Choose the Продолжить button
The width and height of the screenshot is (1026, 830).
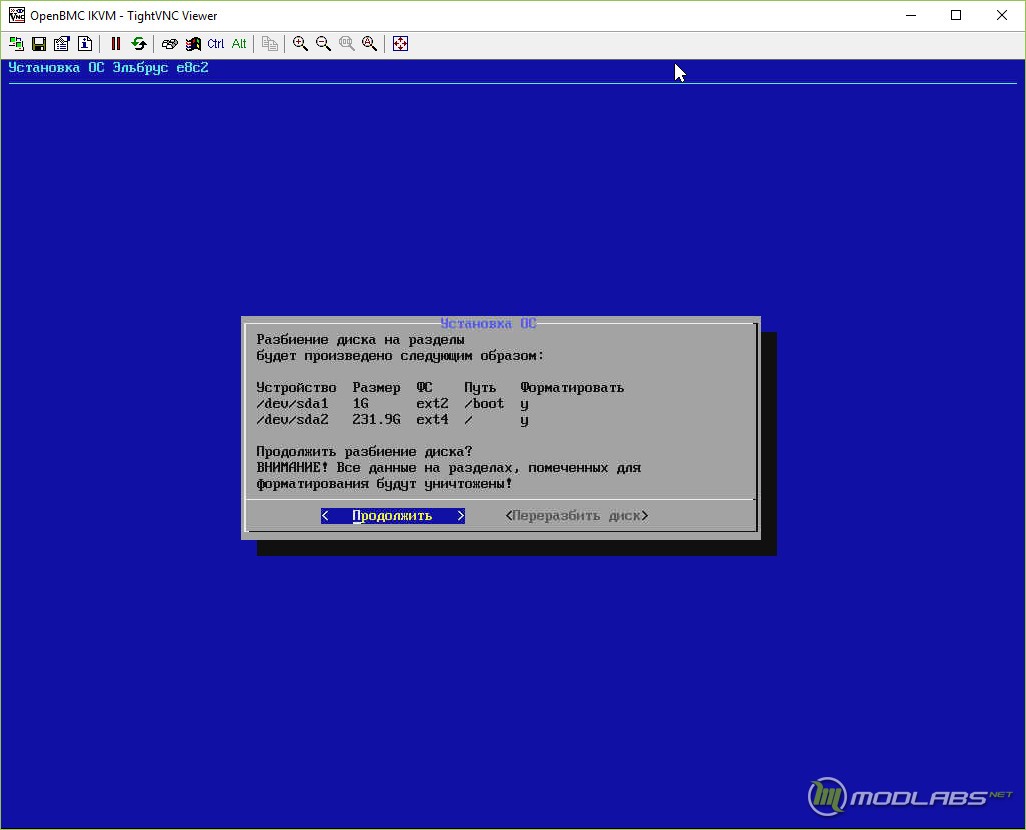[393, 516]
